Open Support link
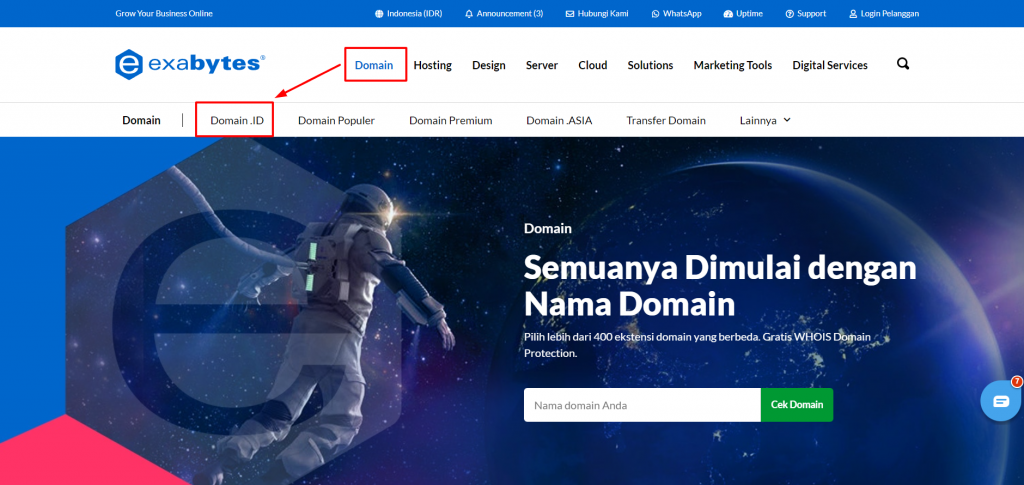The height and width of the screenshot is (485, 1024). (x=811, y=14)
